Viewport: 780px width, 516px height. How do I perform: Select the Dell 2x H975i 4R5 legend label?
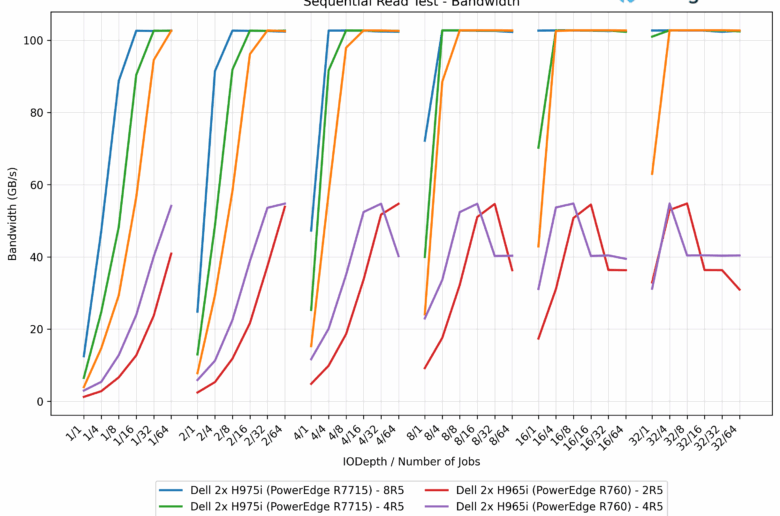click(300, 507)
